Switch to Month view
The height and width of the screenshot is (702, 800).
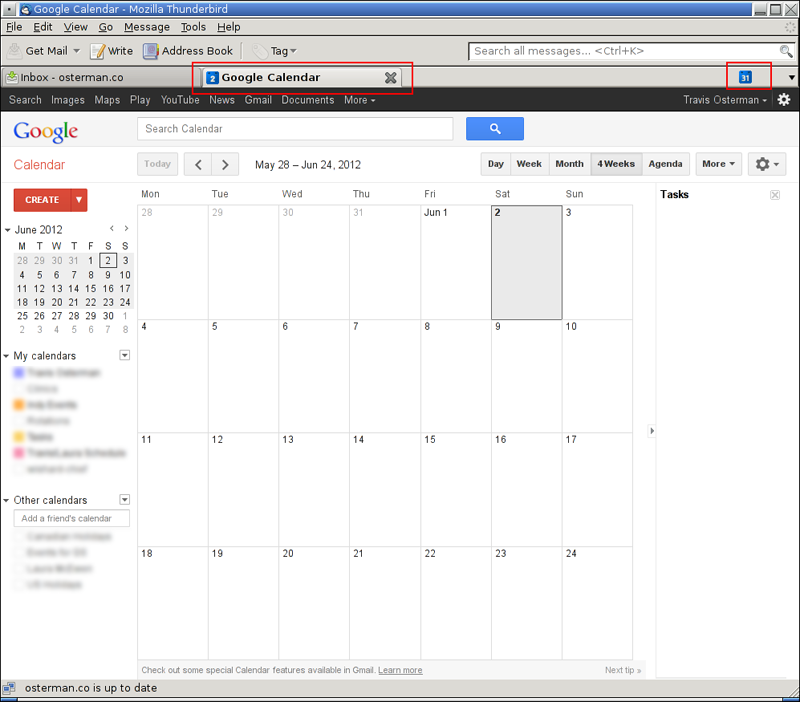[x=569, y=164]
